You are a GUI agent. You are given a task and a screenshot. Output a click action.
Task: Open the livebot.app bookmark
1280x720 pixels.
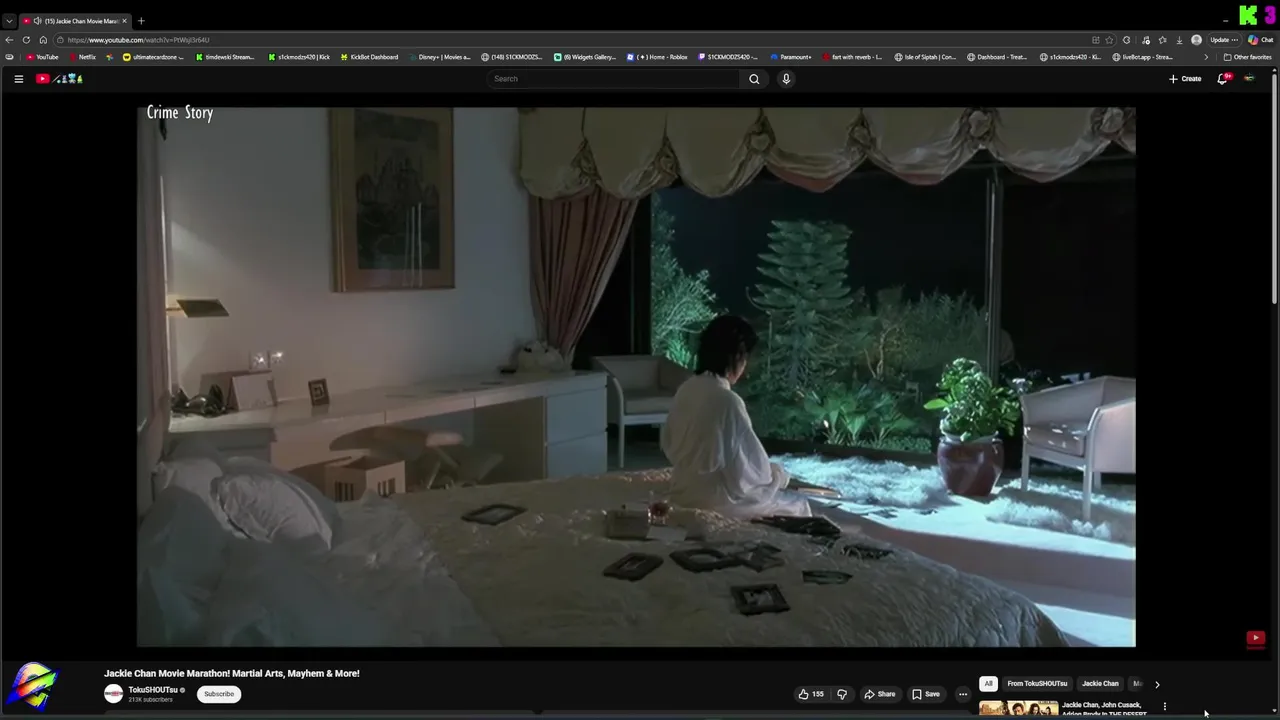pyautogui.click(x=1143, y=57)
